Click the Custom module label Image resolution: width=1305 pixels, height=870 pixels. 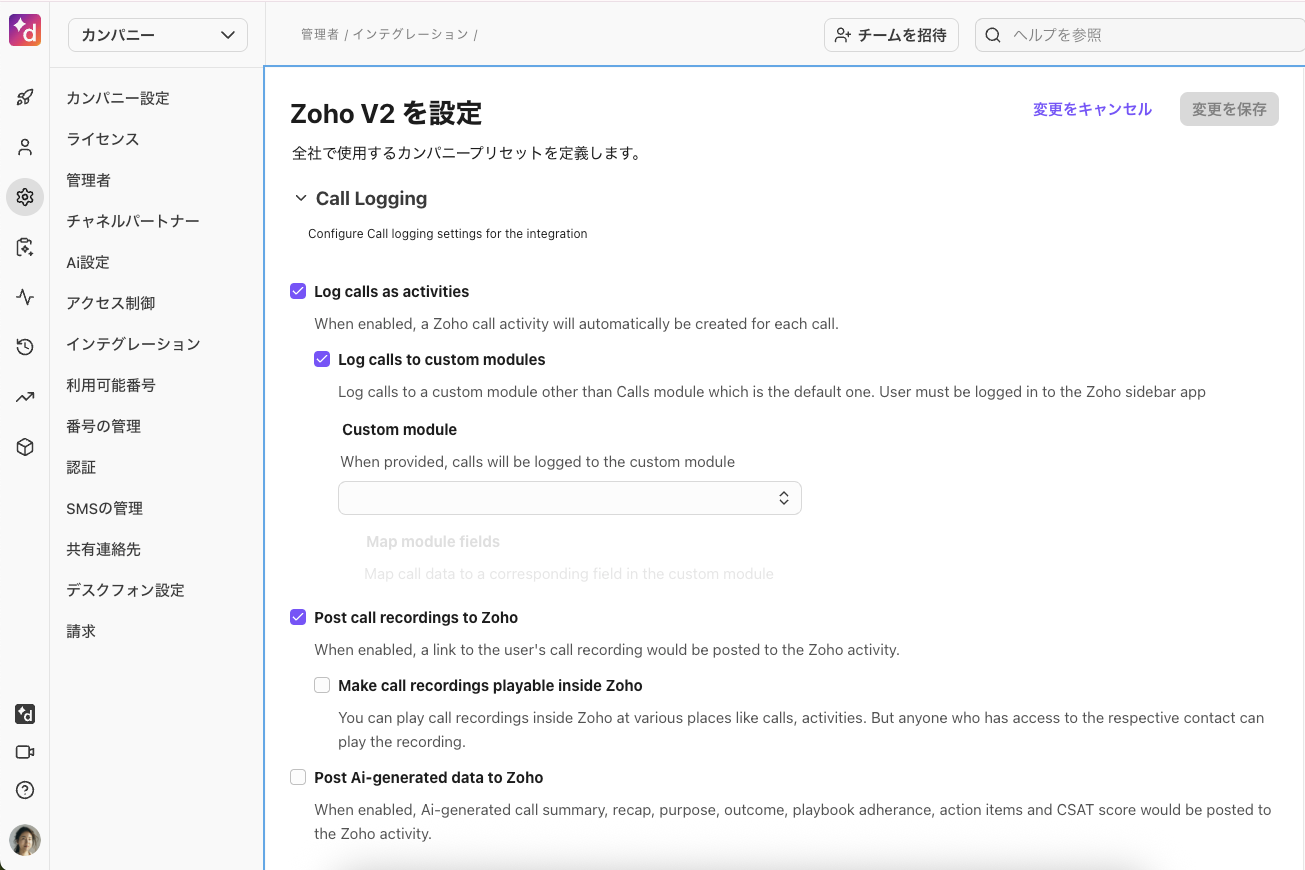tap(399, 430)
